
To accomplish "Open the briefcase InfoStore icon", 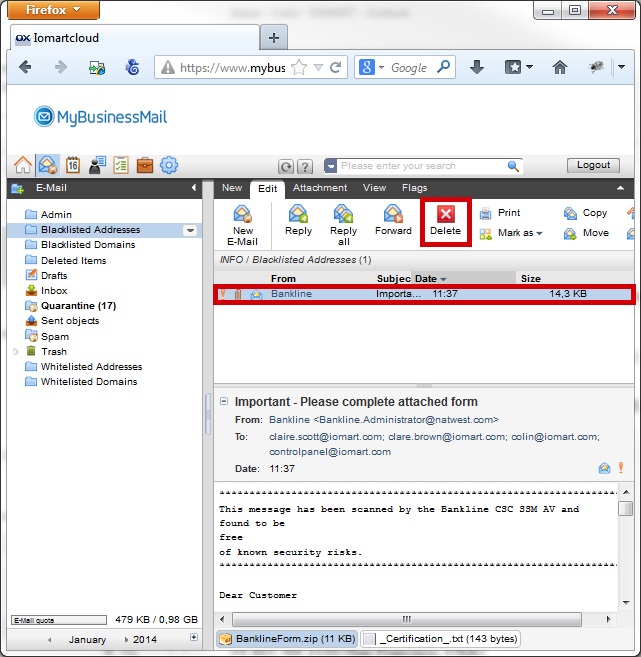I will point(145,165).
